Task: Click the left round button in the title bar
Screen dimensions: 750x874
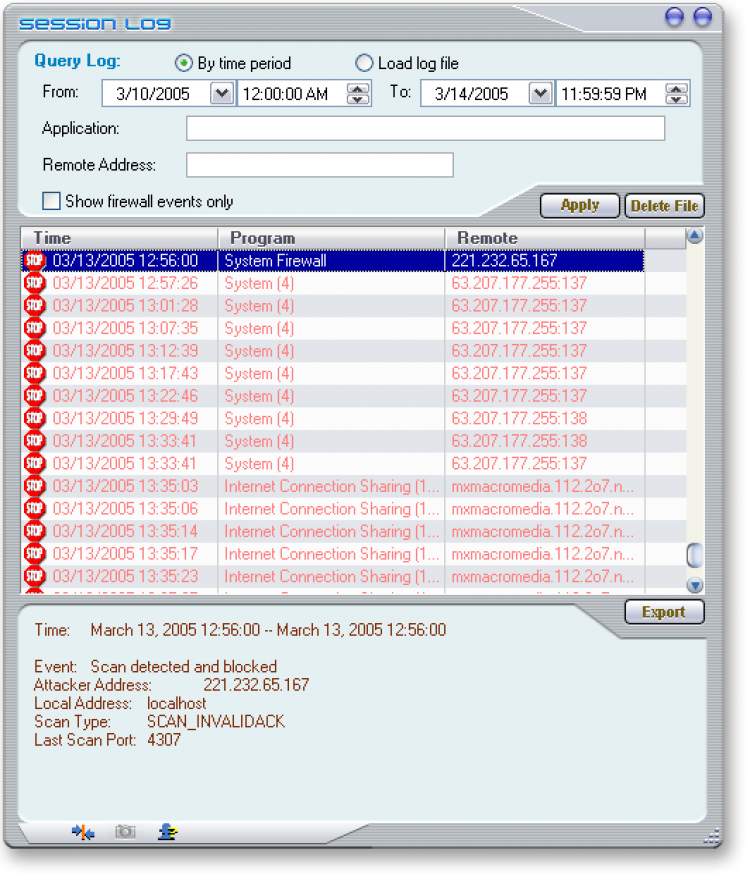Action: click(675, 17)
